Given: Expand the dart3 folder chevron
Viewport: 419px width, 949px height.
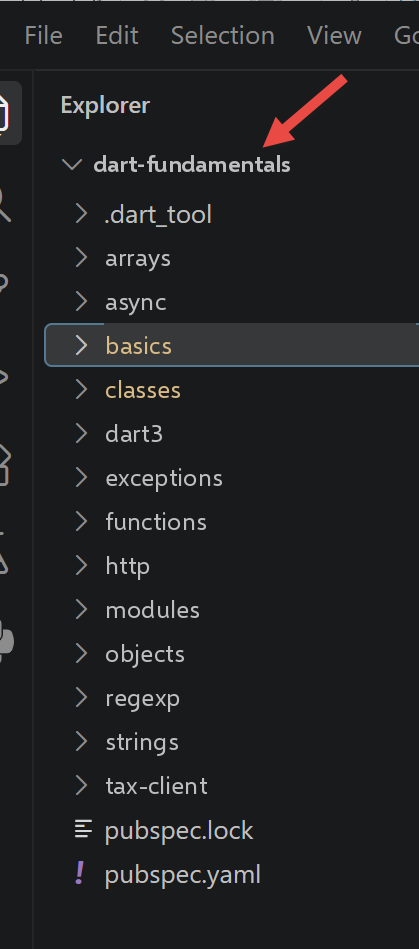Looking at the screenshot, I should pyautogui.click(x=81, y=434).
